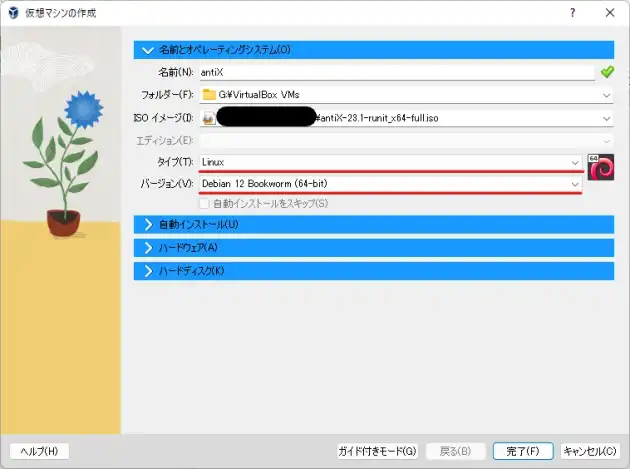Click the ISO disc icon in image field

pyautogui.click(x=208, y=118)
